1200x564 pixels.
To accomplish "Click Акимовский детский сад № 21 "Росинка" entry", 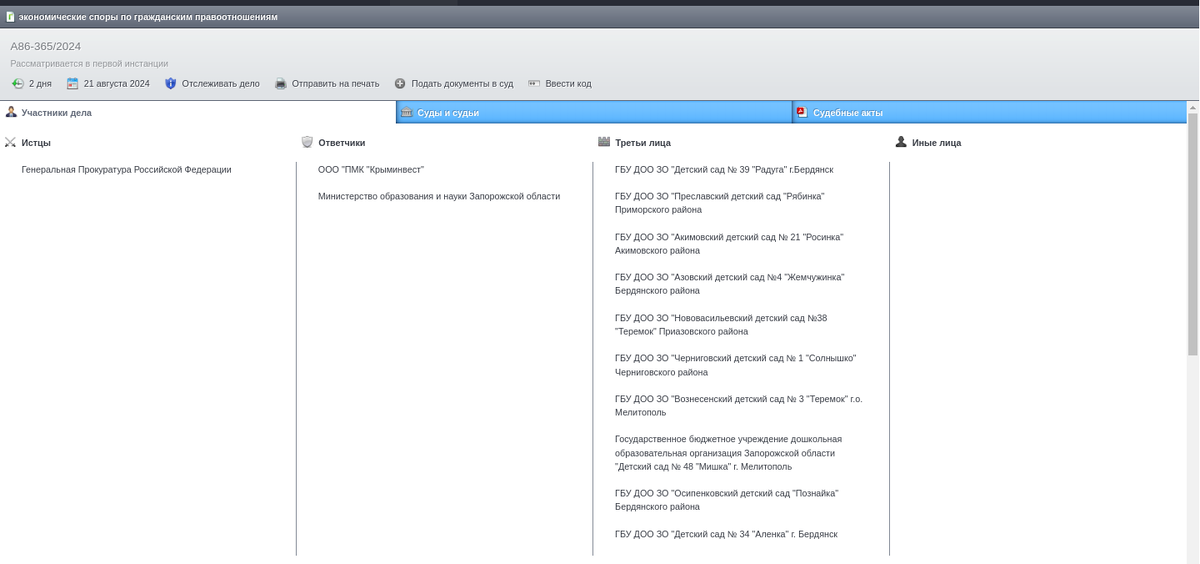I will click(x=729, y=244).
